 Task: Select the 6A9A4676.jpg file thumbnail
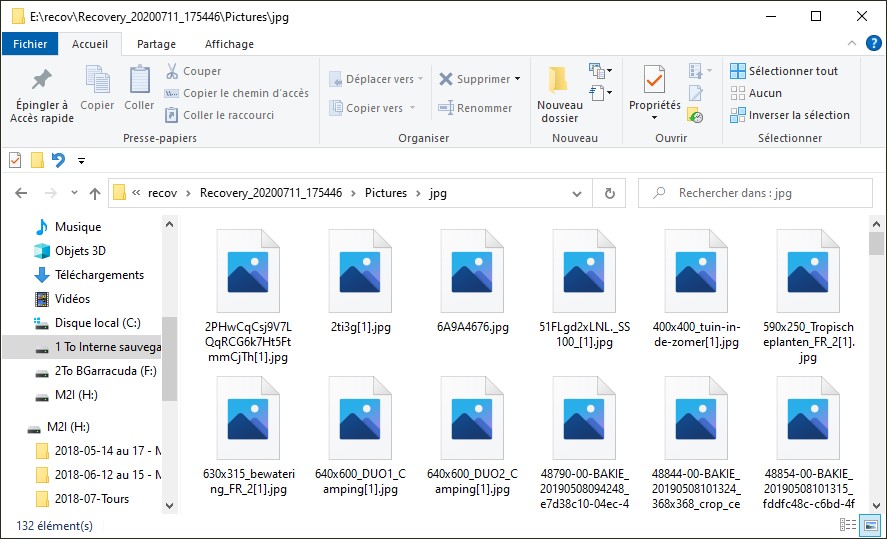tap(472, 272)
